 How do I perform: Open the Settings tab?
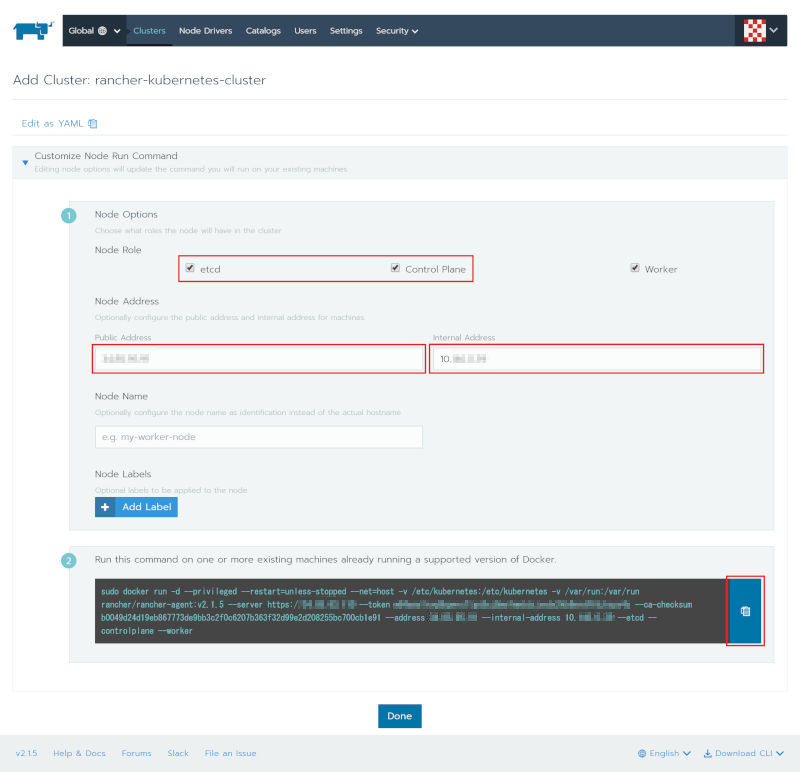(x=346, y=31)
